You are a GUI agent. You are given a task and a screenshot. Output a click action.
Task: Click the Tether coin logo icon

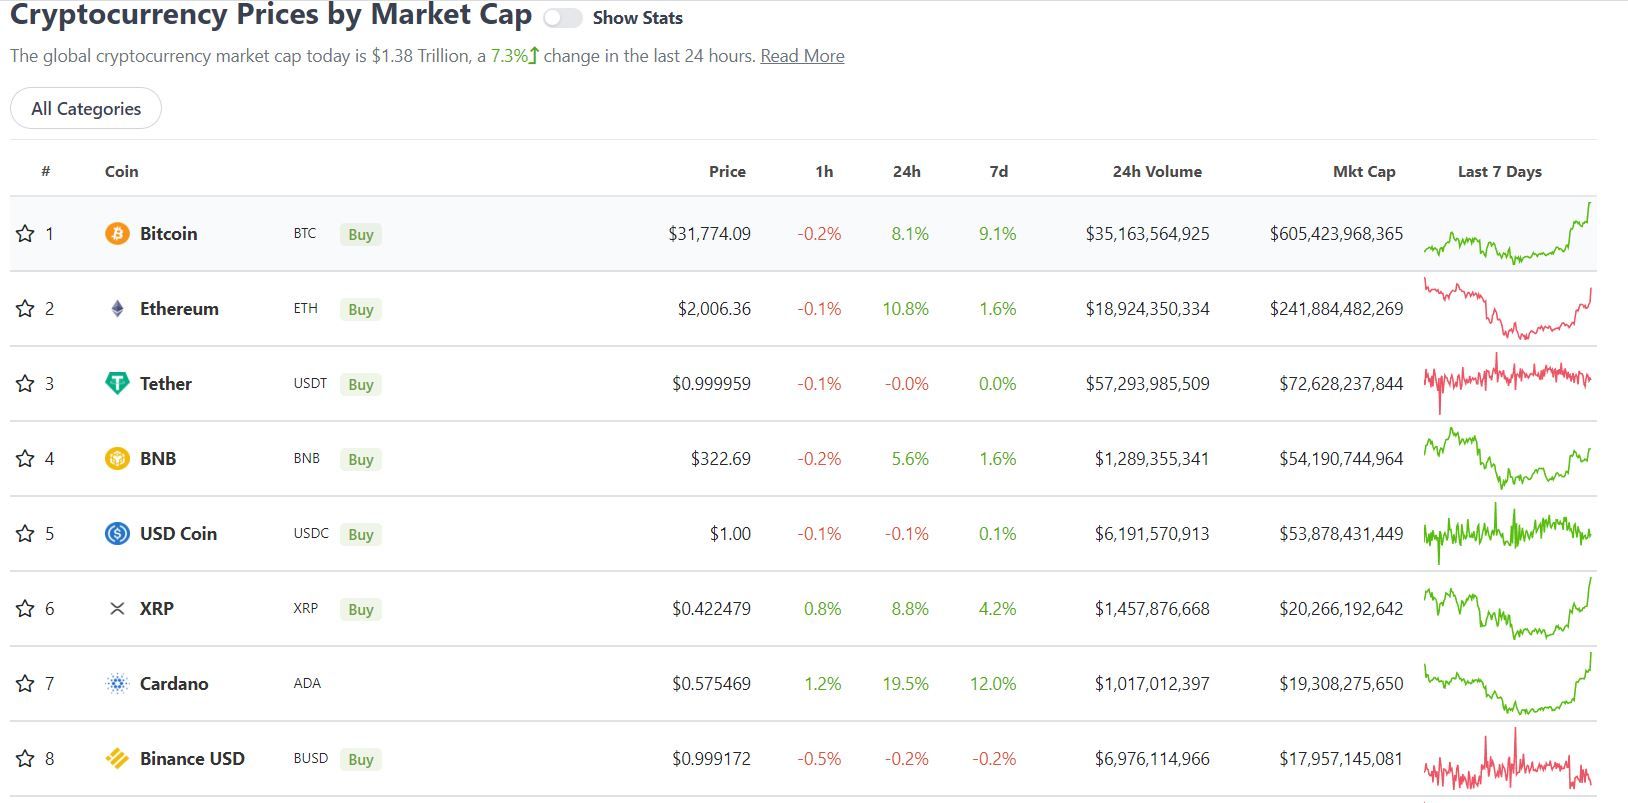(117, 384)
